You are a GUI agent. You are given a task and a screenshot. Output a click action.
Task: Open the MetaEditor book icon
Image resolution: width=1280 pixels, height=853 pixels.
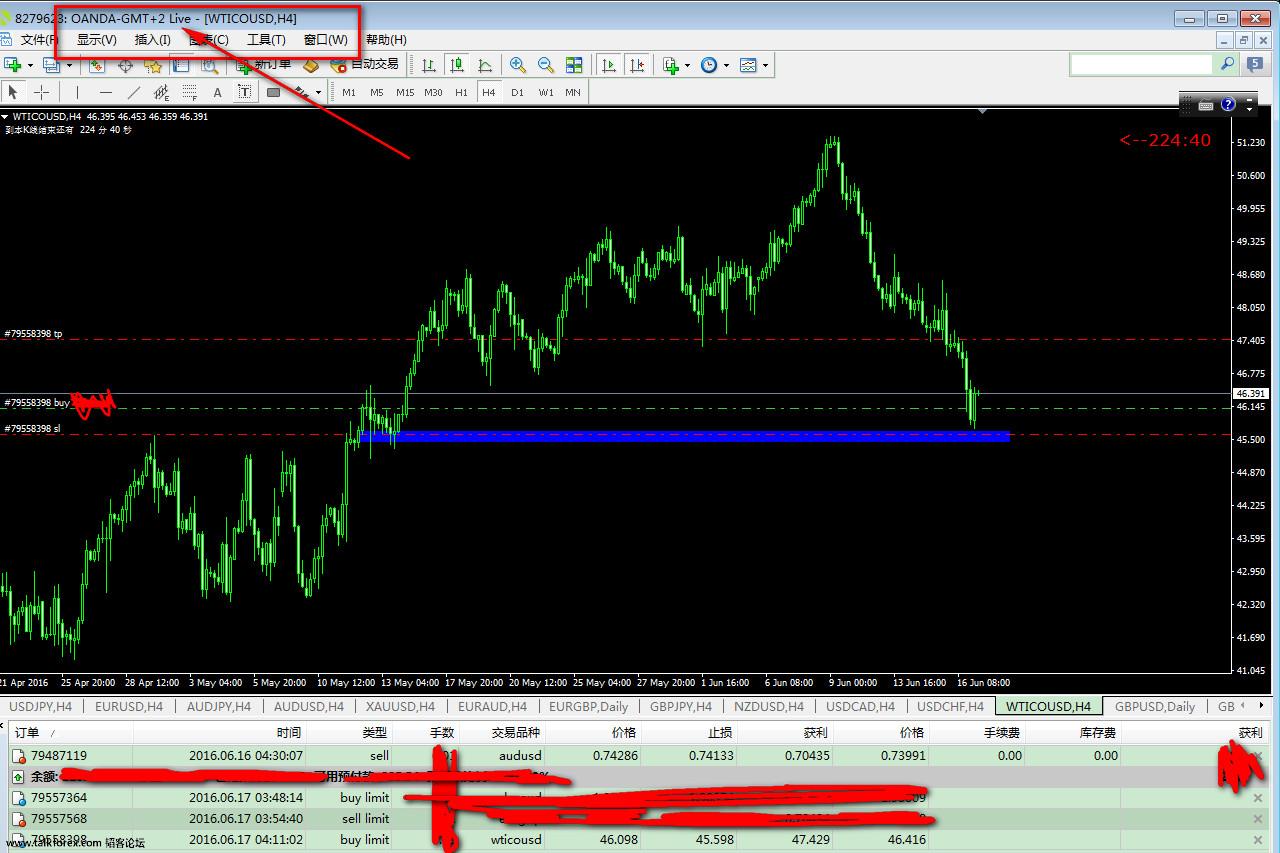[x=311, y=65]
